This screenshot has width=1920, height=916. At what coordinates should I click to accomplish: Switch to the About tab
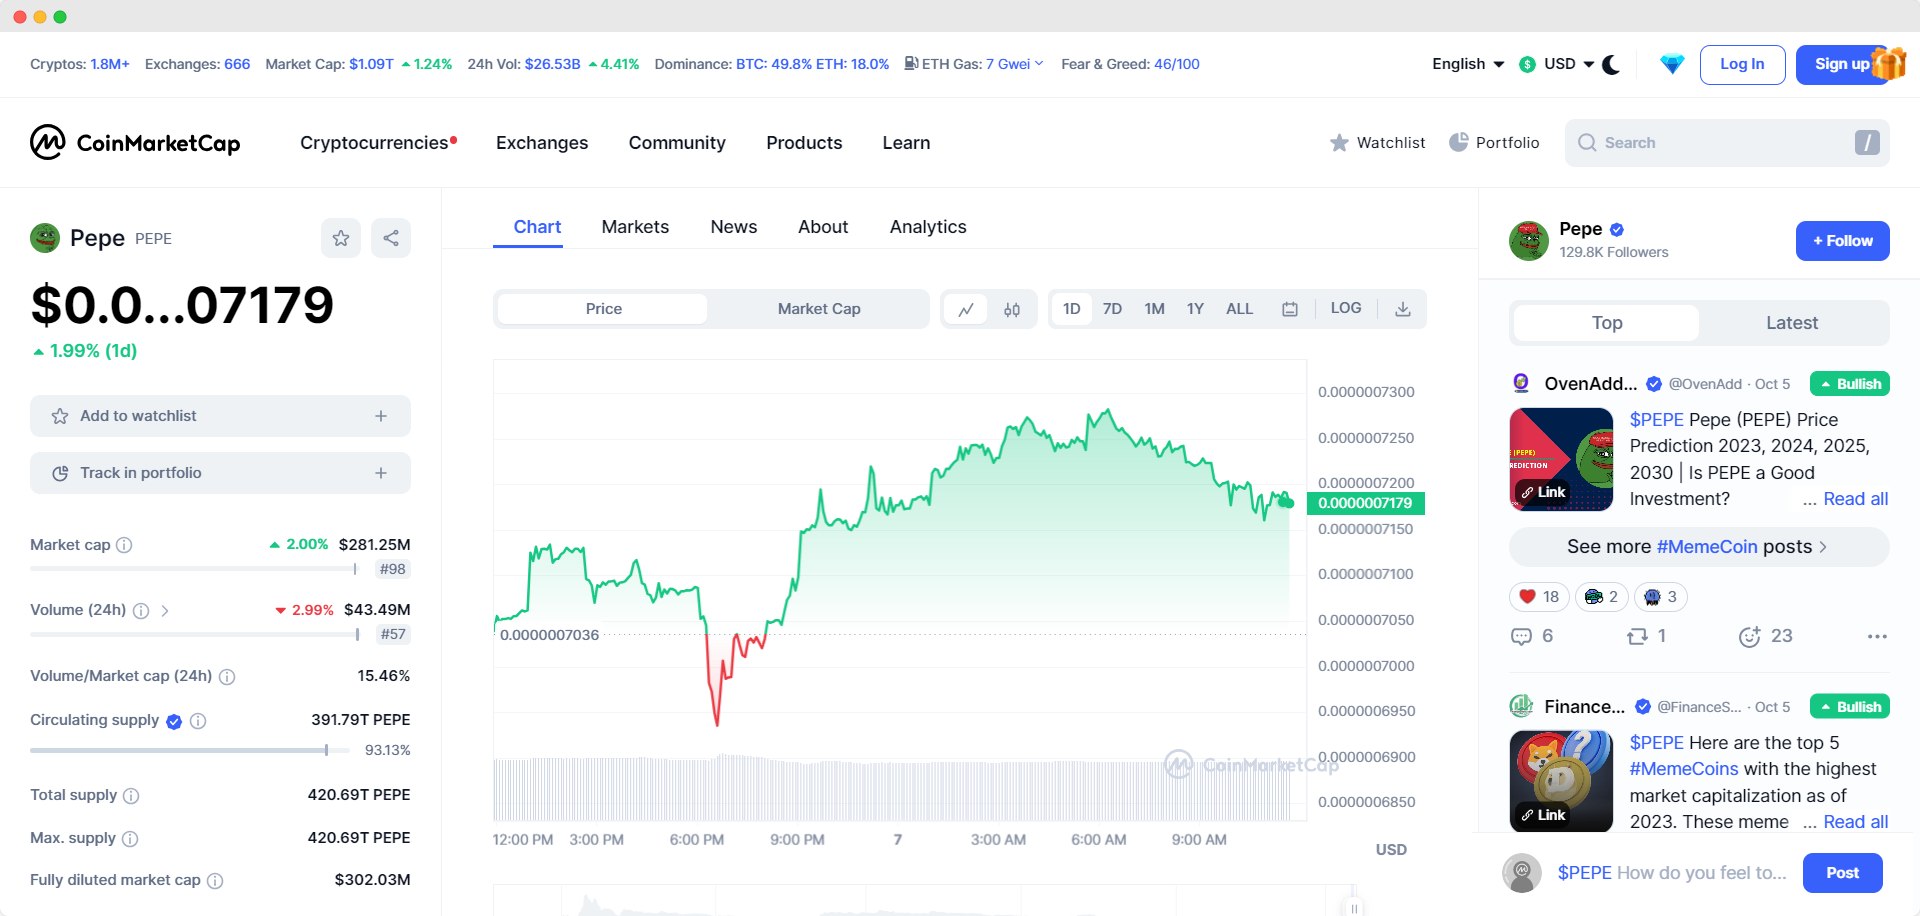click(823, 227)
